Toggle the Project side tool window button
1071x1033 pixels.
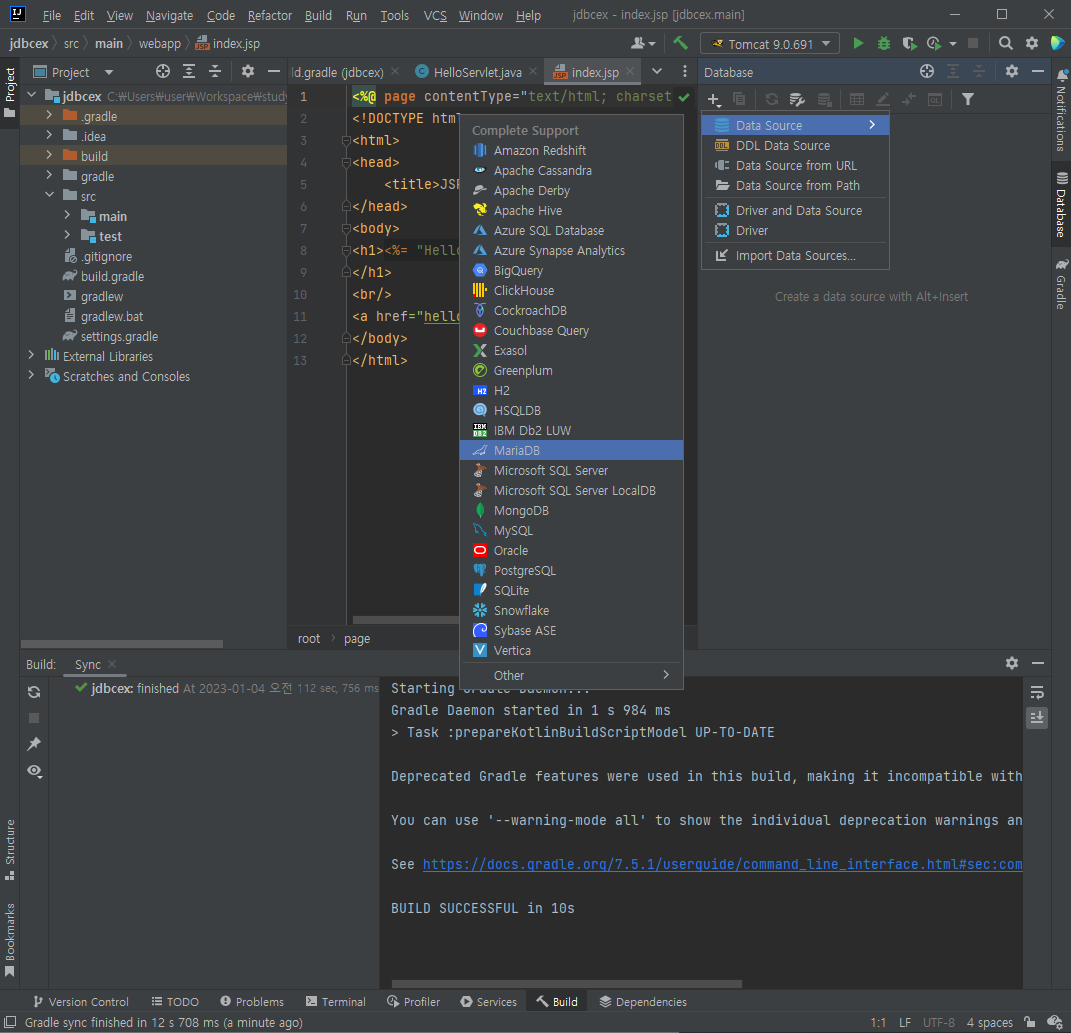pos(10,92)
